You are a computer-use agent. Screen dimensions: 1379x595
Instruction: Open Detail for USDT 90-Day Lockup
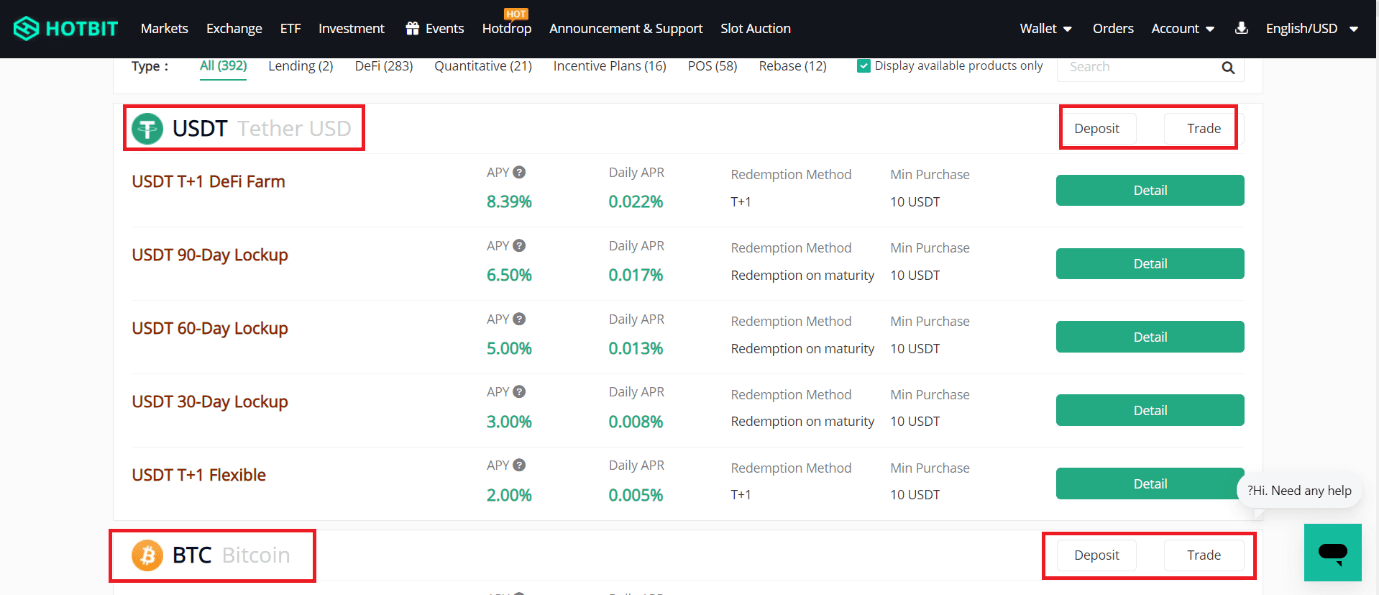[1150, 263]
